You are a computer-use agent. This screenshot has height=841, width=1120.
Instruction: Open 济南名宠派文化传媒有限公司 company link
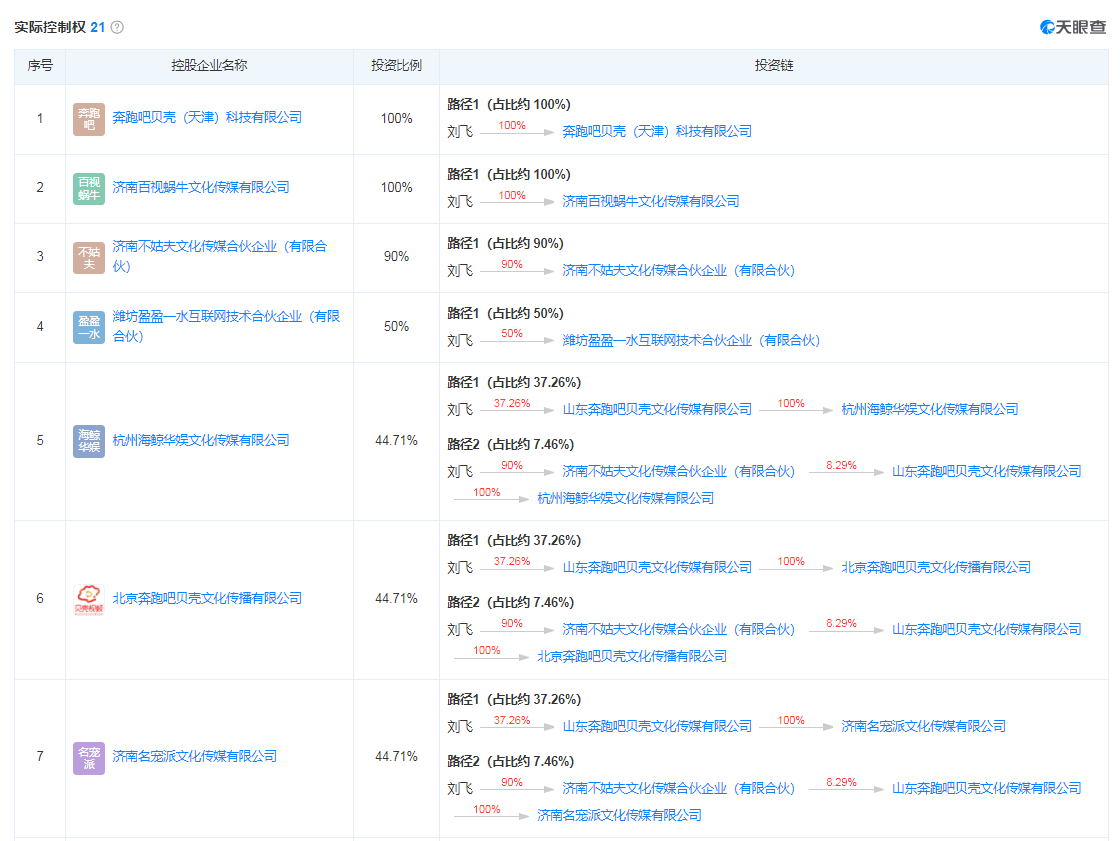196,757
